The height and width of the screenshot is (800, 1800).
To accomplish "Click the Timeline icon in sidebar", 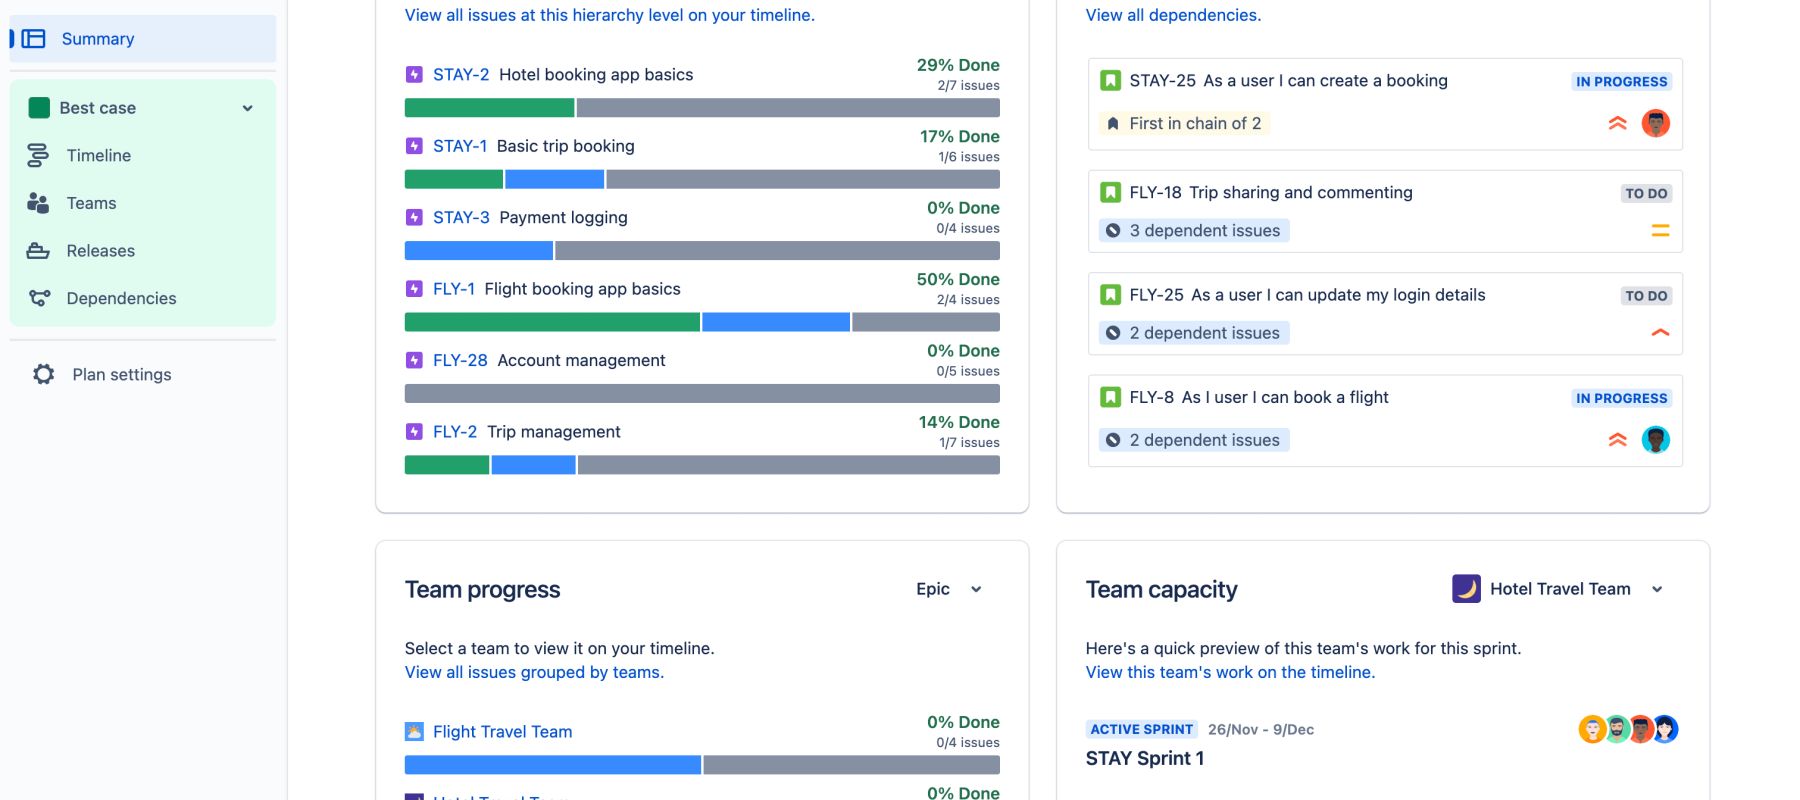I will coord(38,155).
